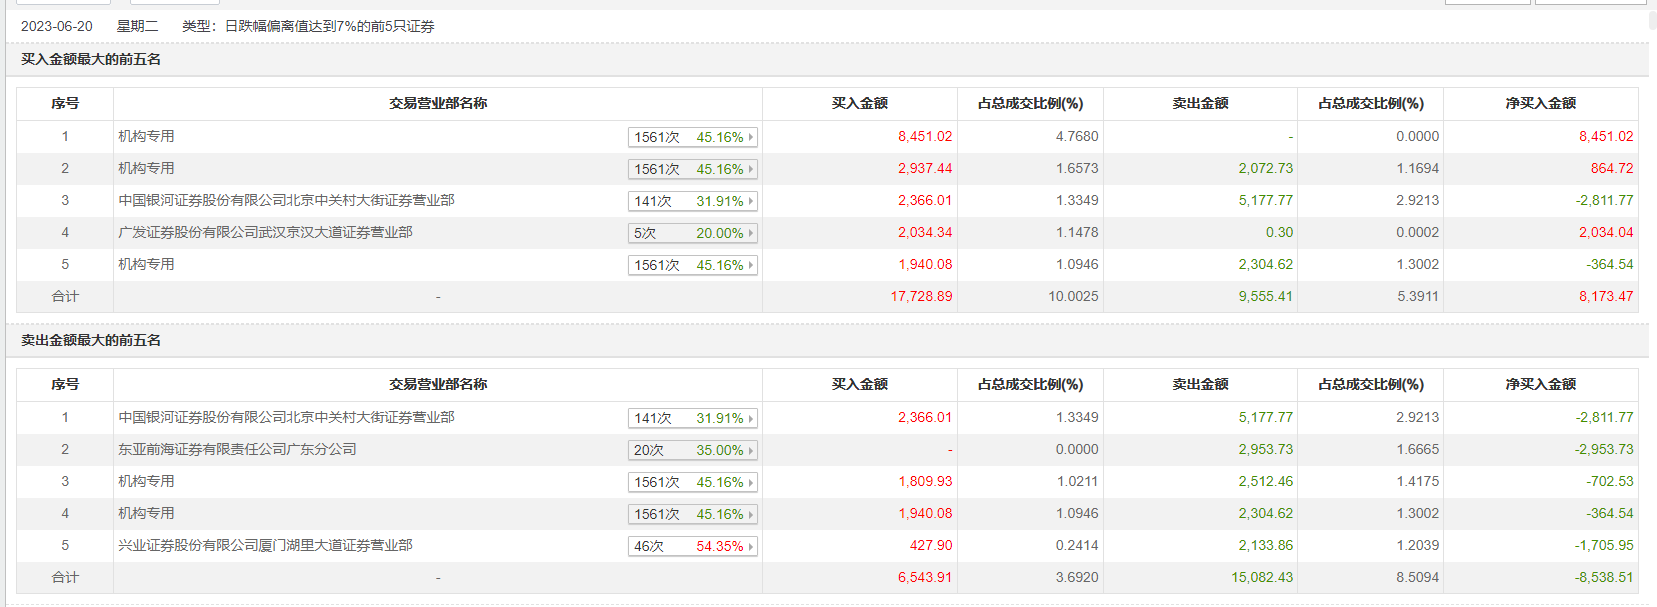This screenshot has width=1657, height=607.
Task: Open 1561次 badge on sell table row 3
Action: point(692,482)
